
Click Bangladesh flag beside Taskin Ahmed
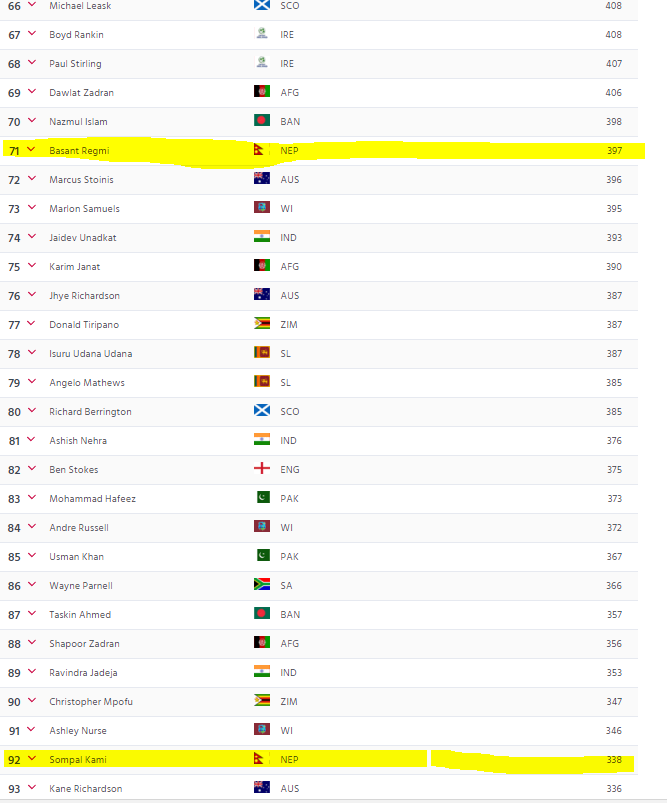point(262,615)
